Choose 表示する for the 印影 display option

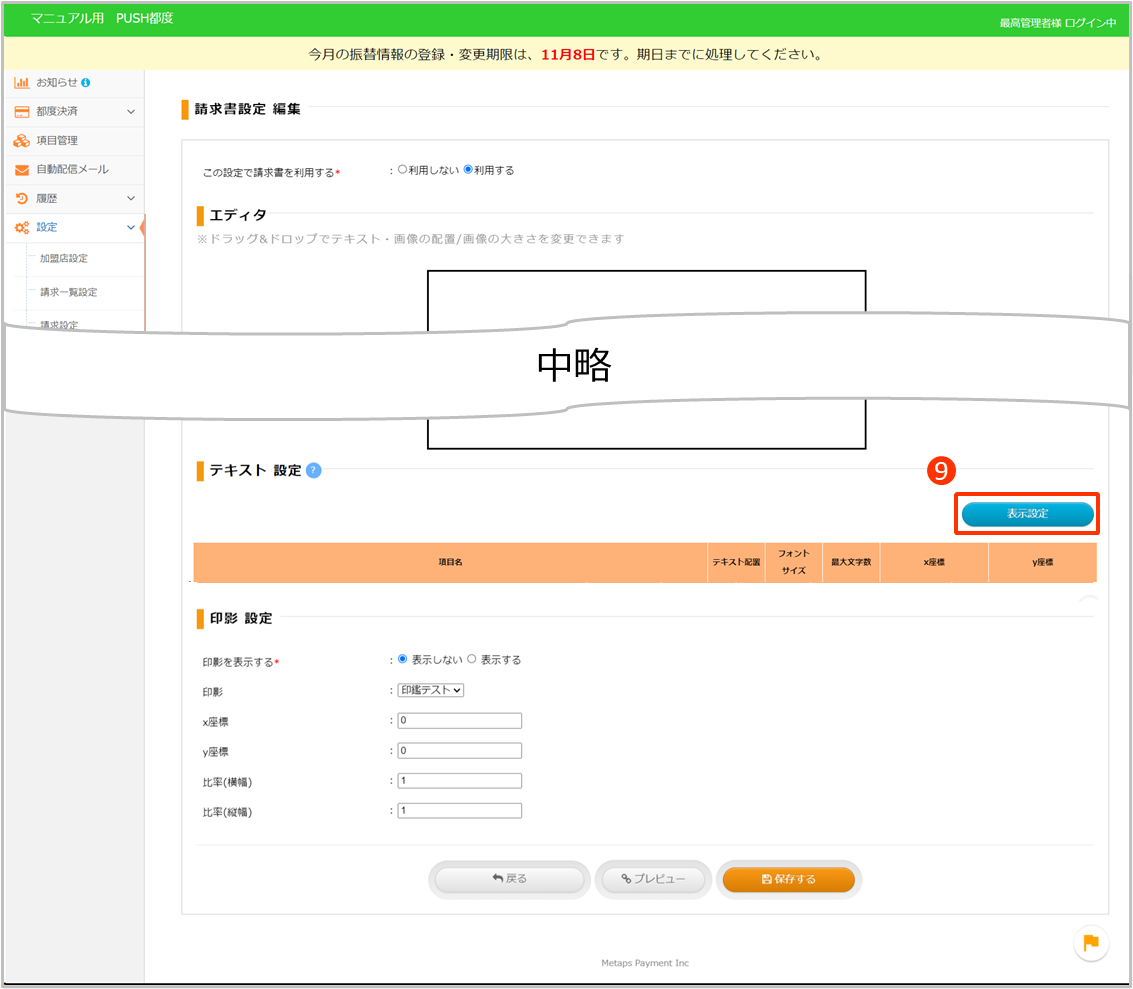point(472,660)
